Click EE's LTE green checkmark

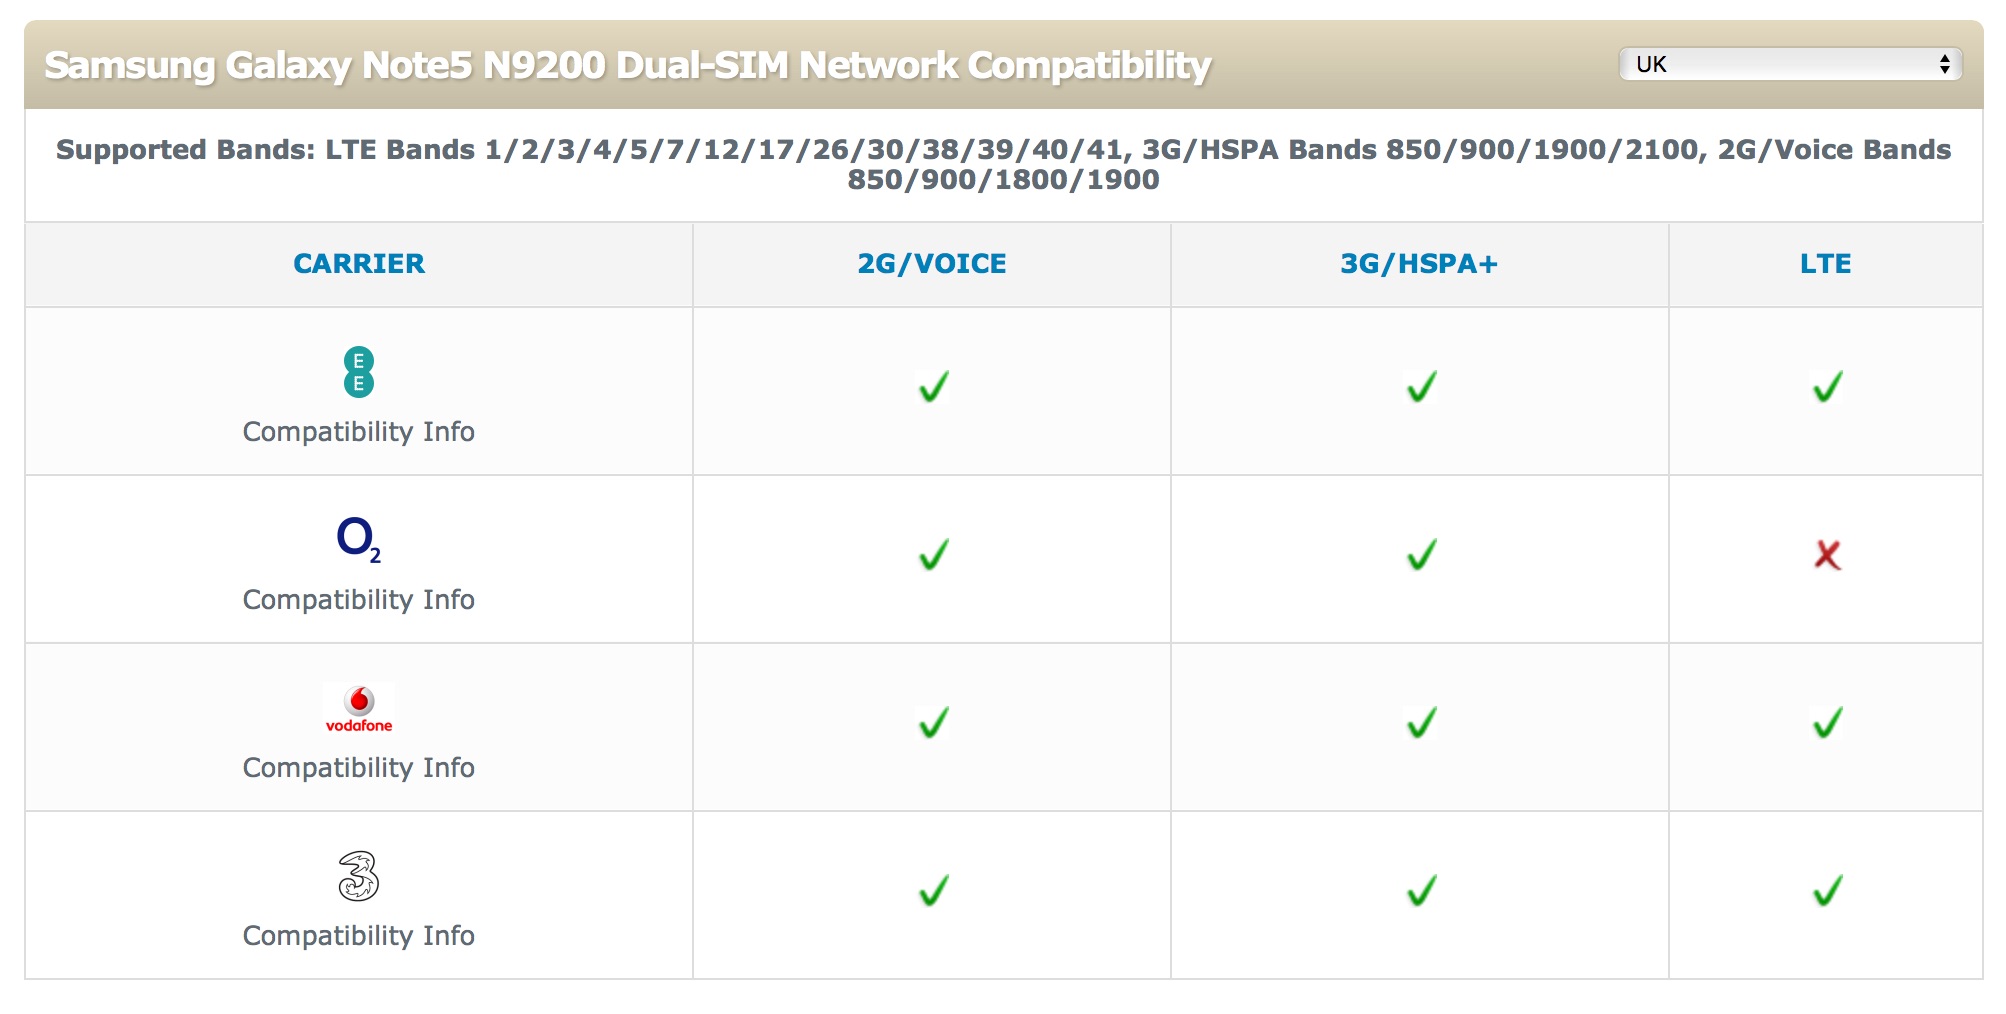click(x=1827, y=387)
